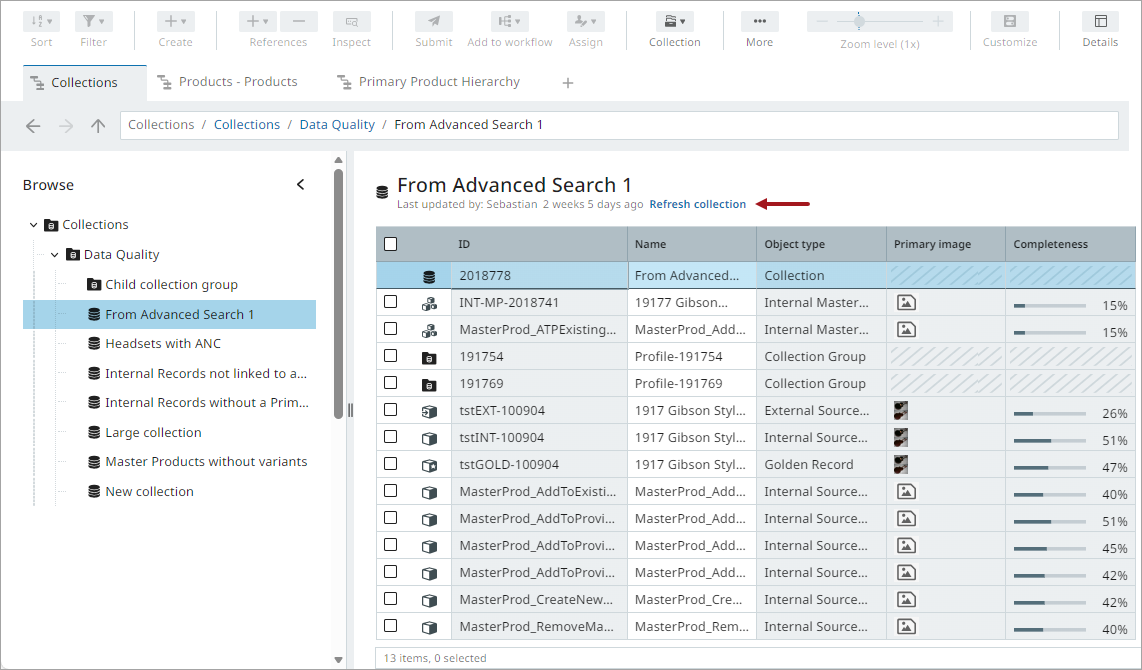Open the Primary Product Hierarchy tab
Viewport: 1142px width, 670px height.
(438, 82)
